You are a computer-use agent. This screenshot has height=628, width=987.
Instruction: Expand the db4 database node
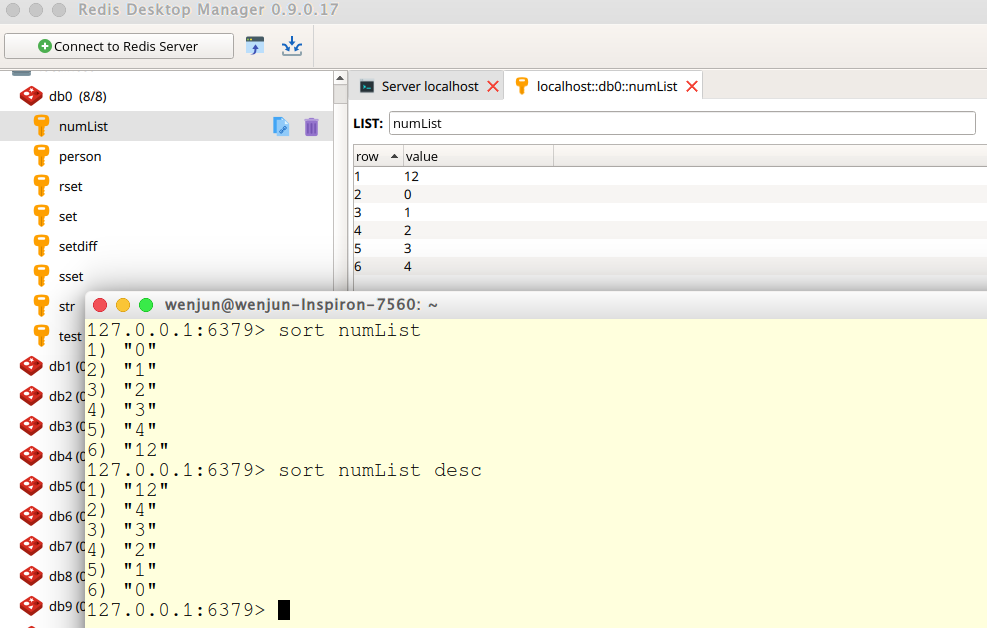(x=31, y=456)
